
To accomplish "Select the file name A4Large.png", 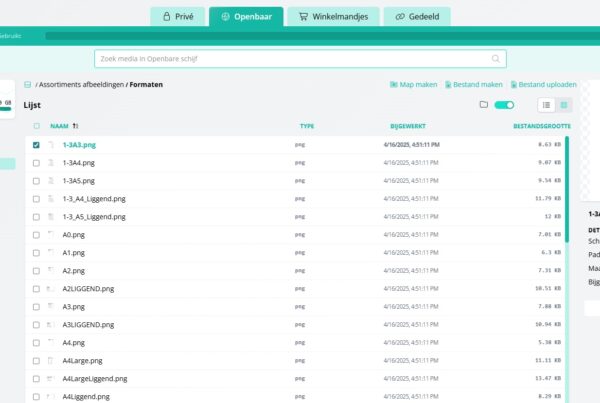I will tap(83, 361).
